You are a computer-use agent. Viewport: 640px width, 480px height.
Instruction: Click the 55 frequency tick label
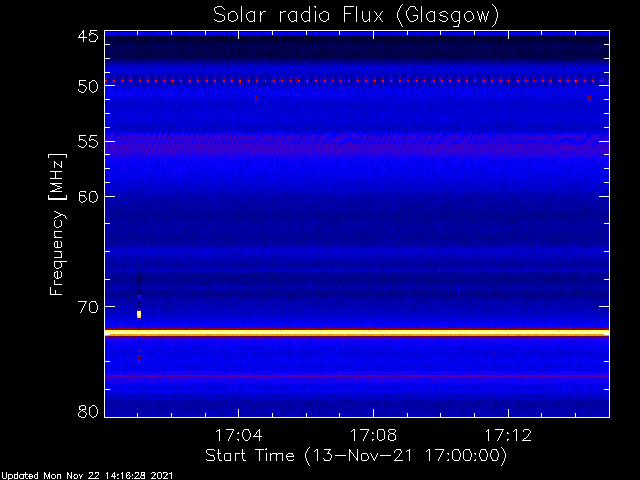(x=88, y=142)
